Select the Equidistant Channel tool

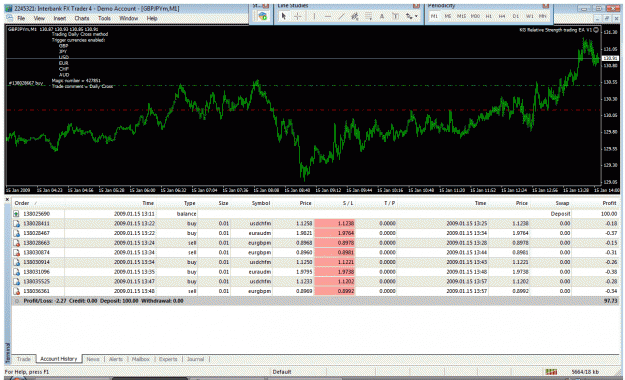[355, 16]
